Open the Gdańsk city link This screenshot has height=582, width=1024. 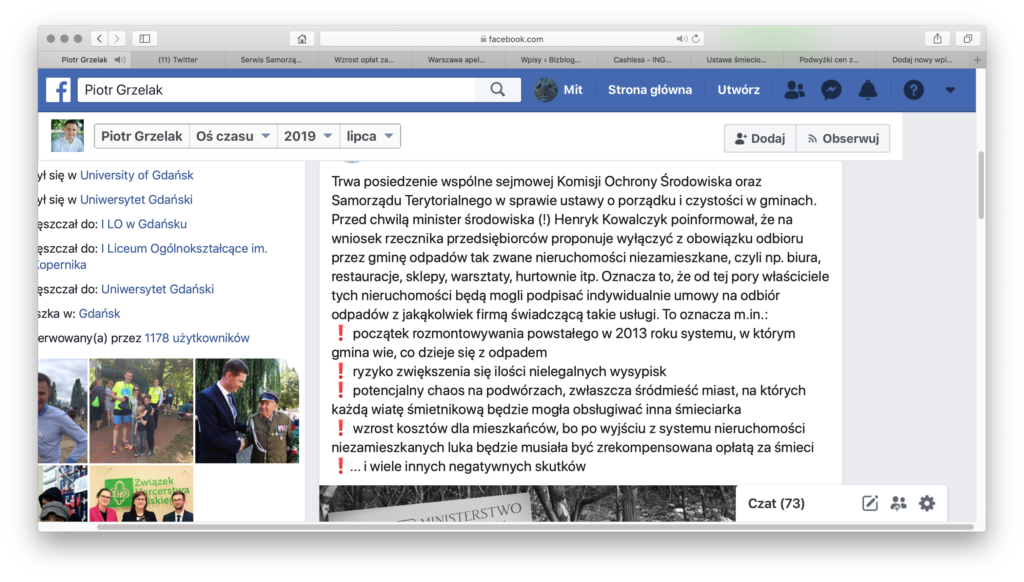(x=99, y=314)
